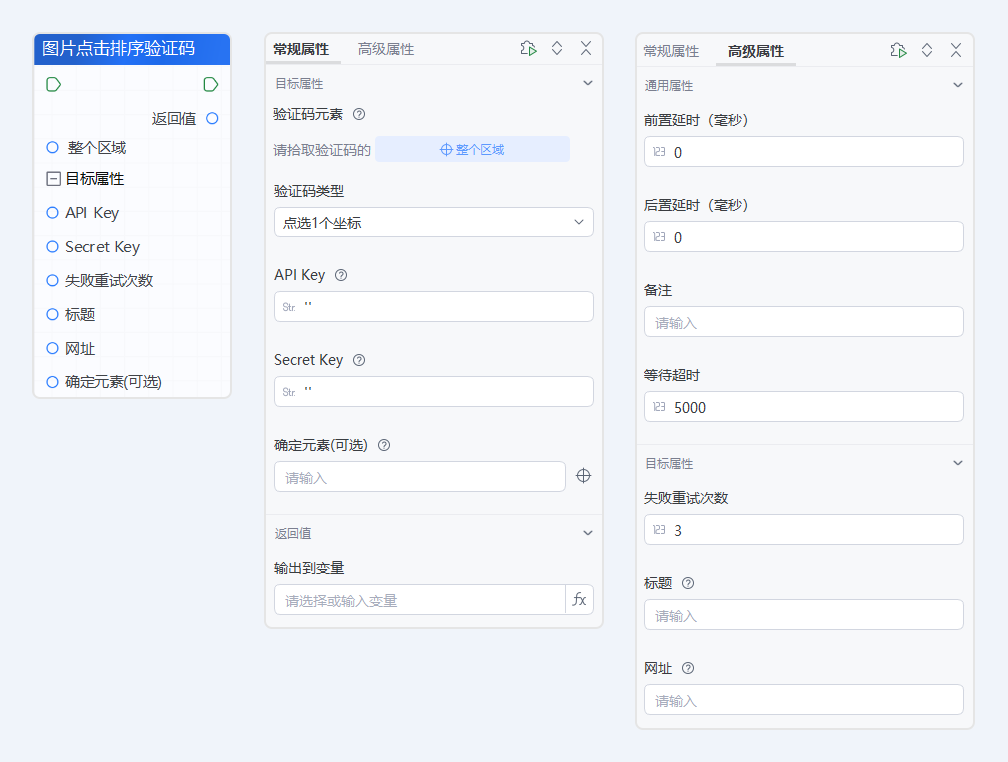Collapse the 通用属性 section in right panel
Screen dimensions: 1008x762
pyautogui.click(x=957, y=86)
